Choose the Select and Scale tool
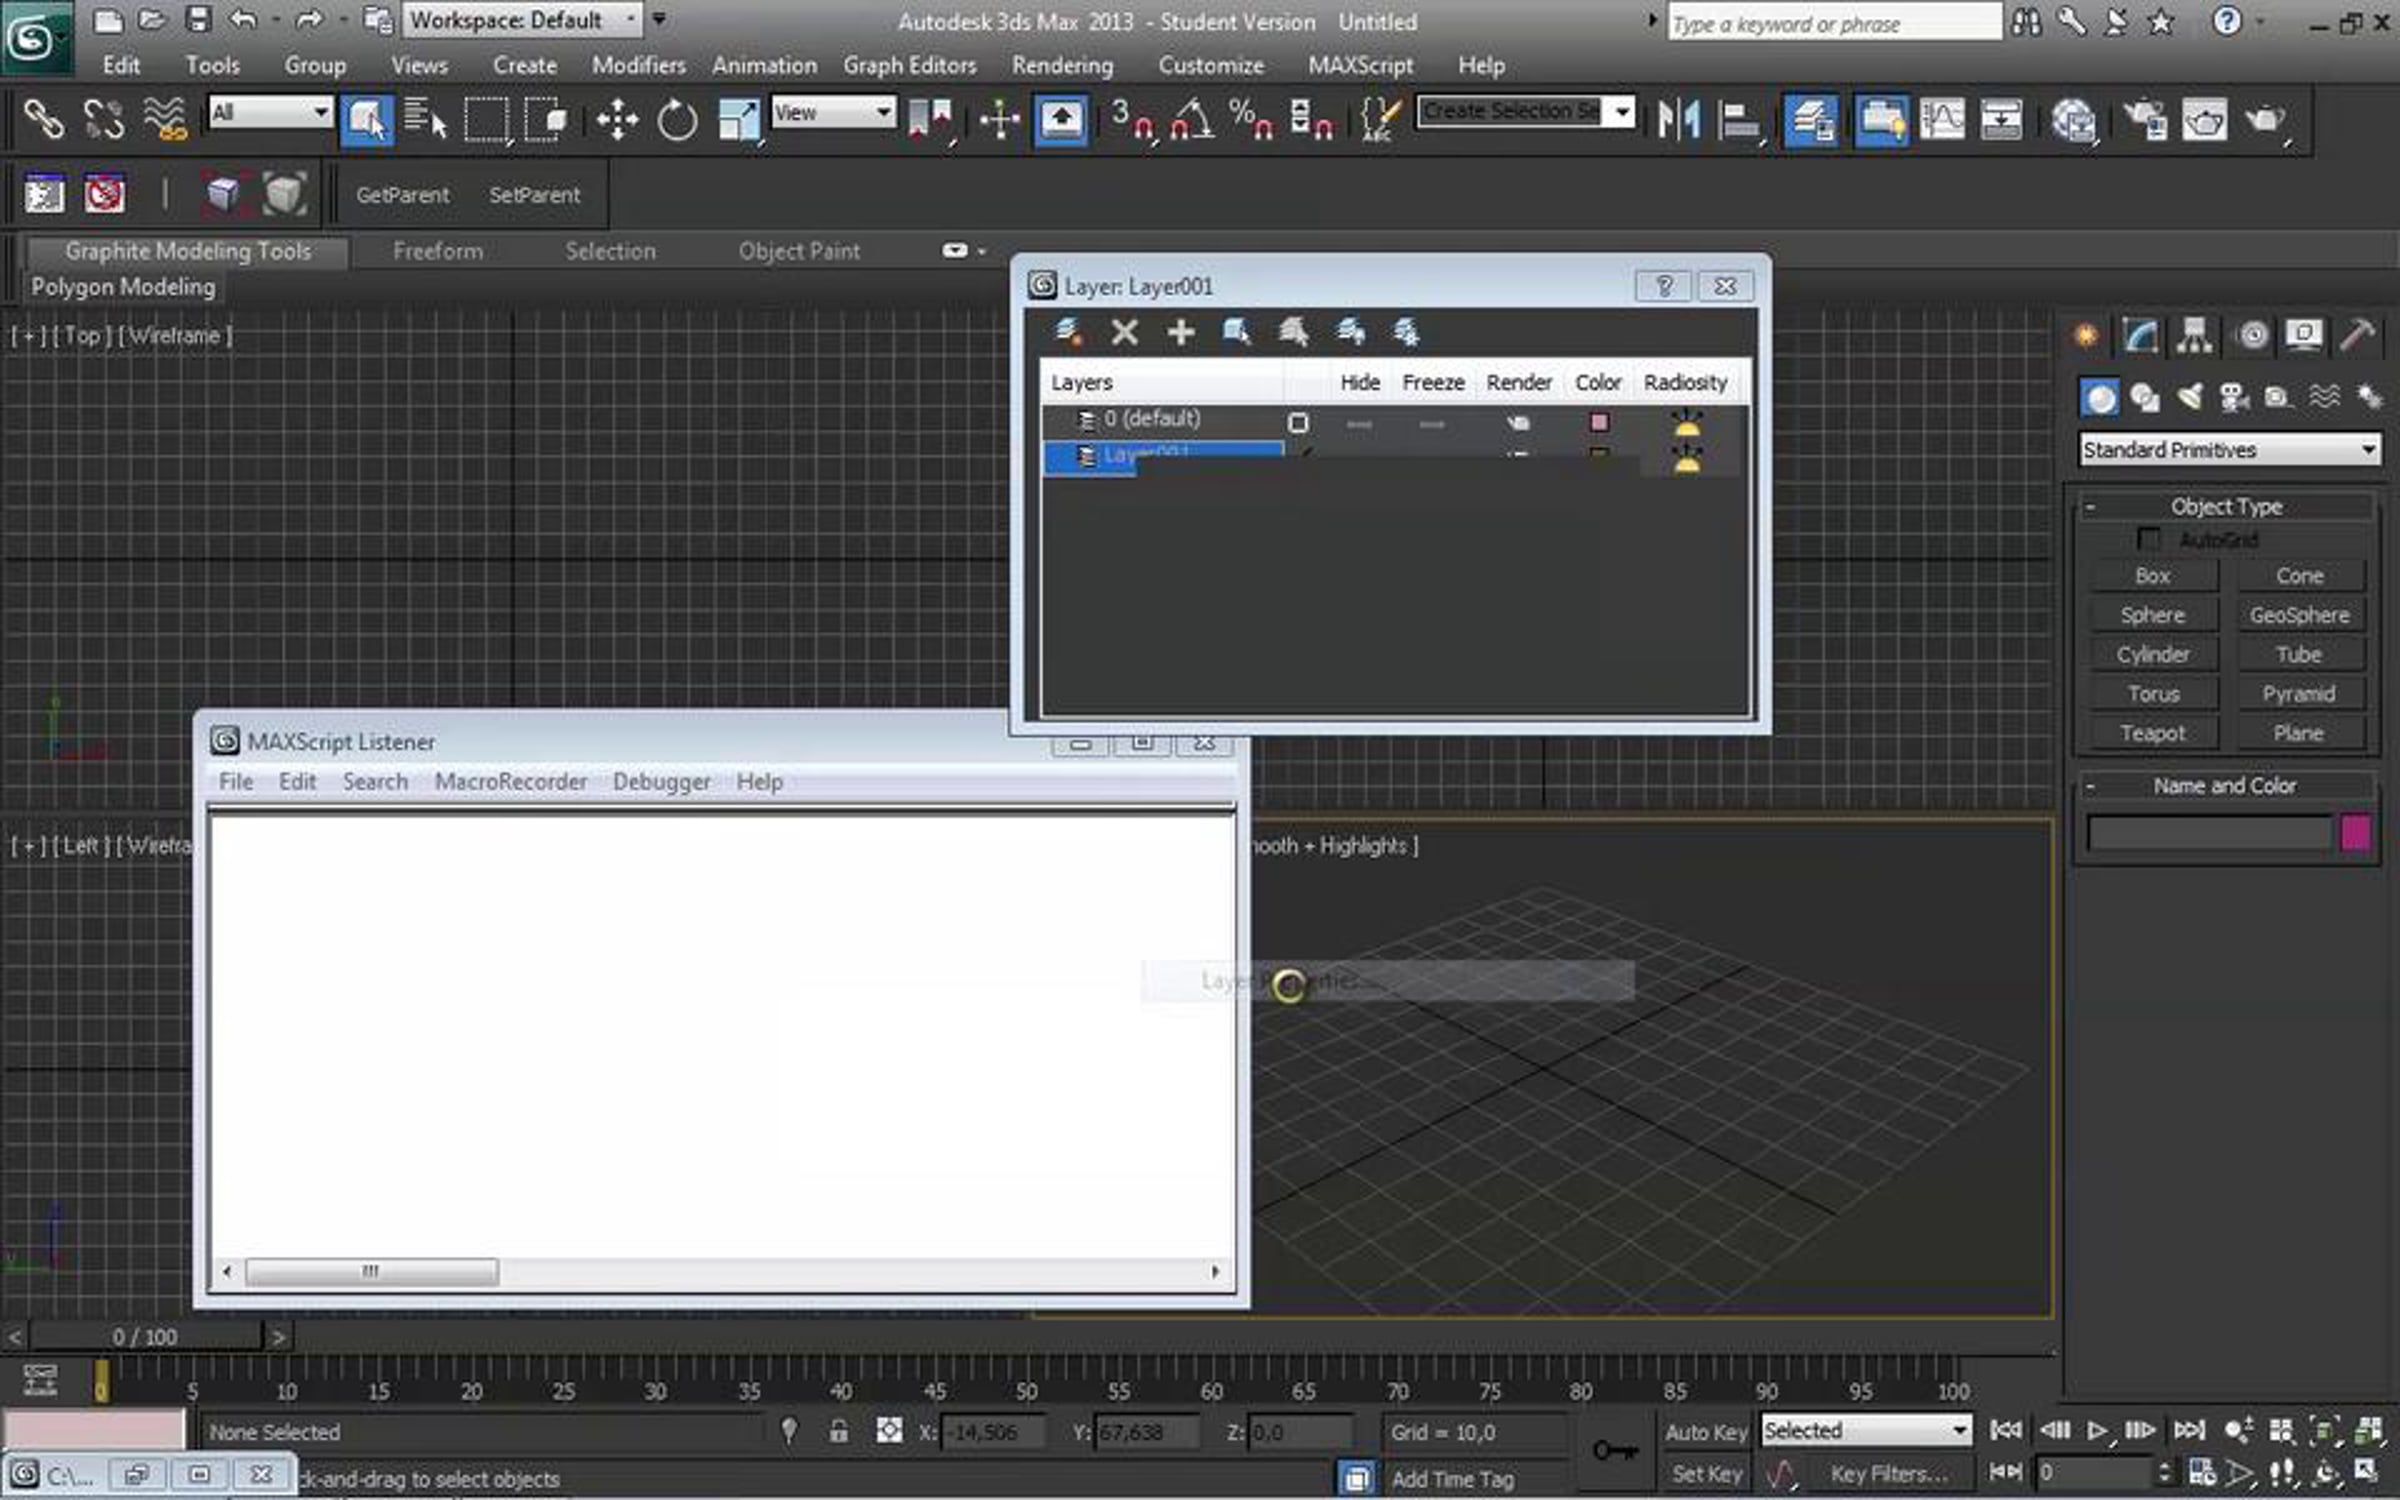 pyautogui.click(x=739, y=120)
